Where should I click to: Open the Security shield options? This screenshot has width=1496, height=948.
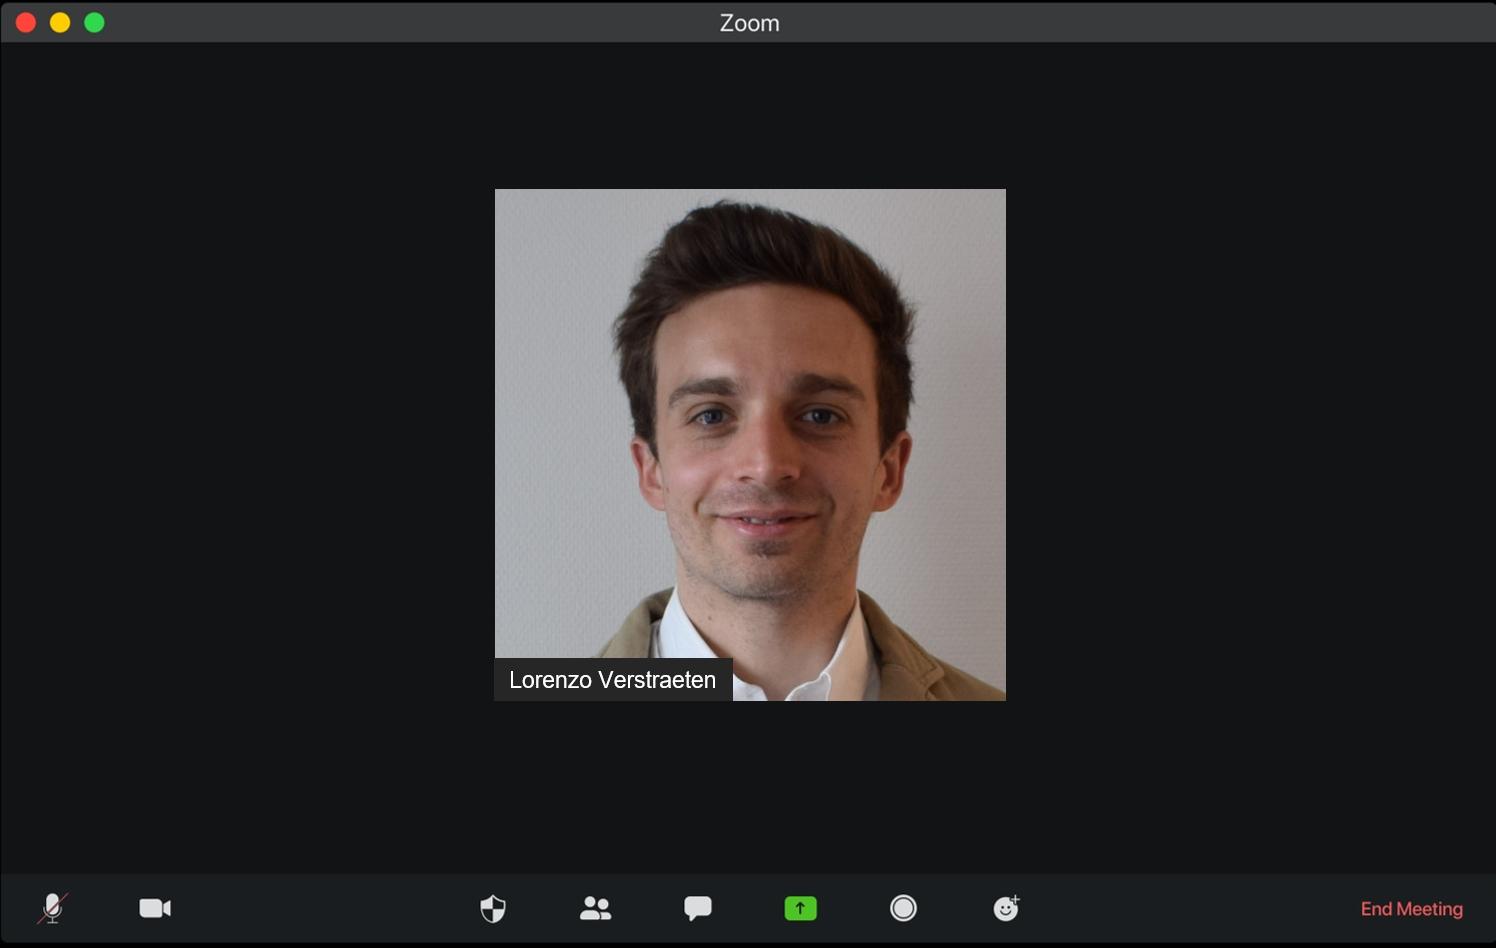pos(493,908)
